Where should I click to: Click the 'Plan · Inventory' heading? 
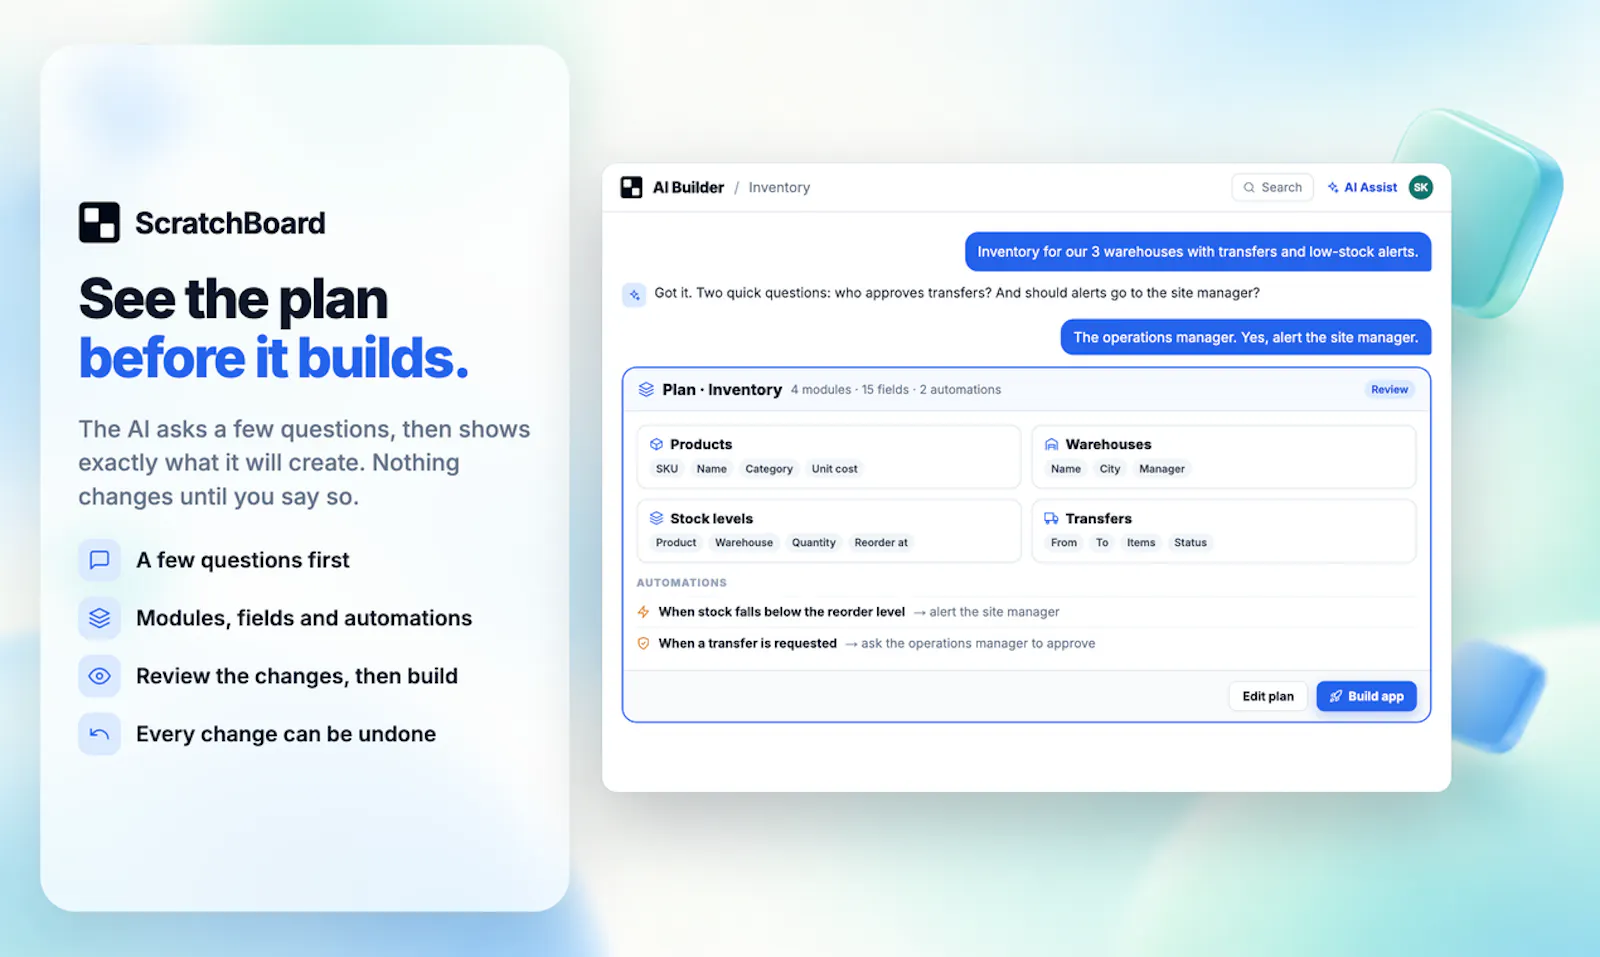pos(722,389)
